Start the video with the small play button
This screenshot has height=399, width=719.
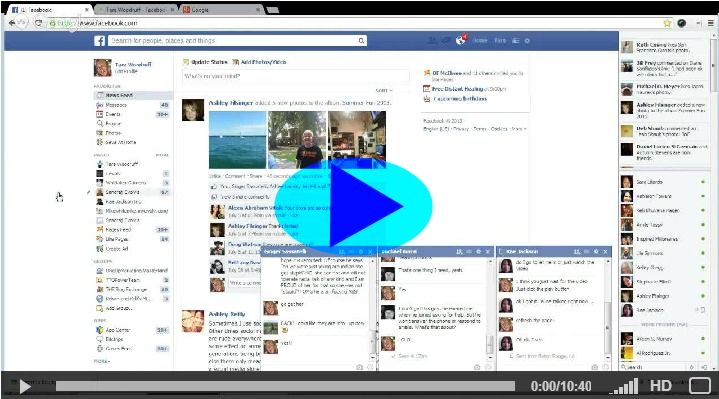[x=25, y=387]
